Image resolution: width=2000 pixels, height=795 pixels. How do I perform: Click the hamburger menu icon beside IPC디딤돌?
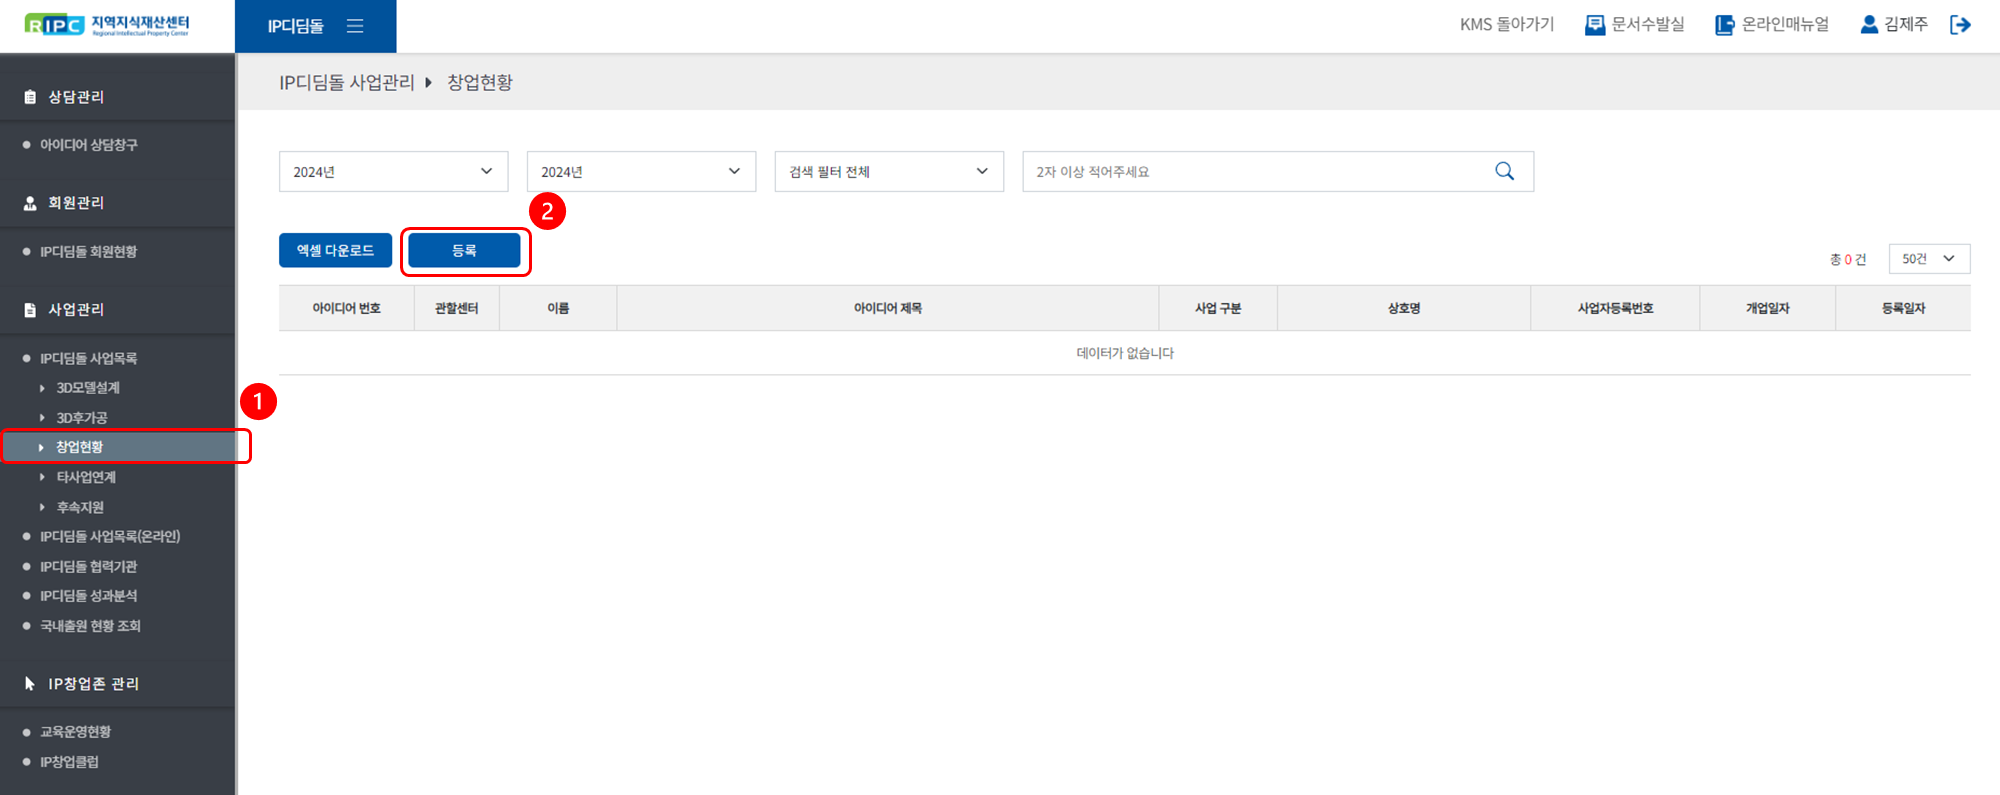(x=355, y=26)
